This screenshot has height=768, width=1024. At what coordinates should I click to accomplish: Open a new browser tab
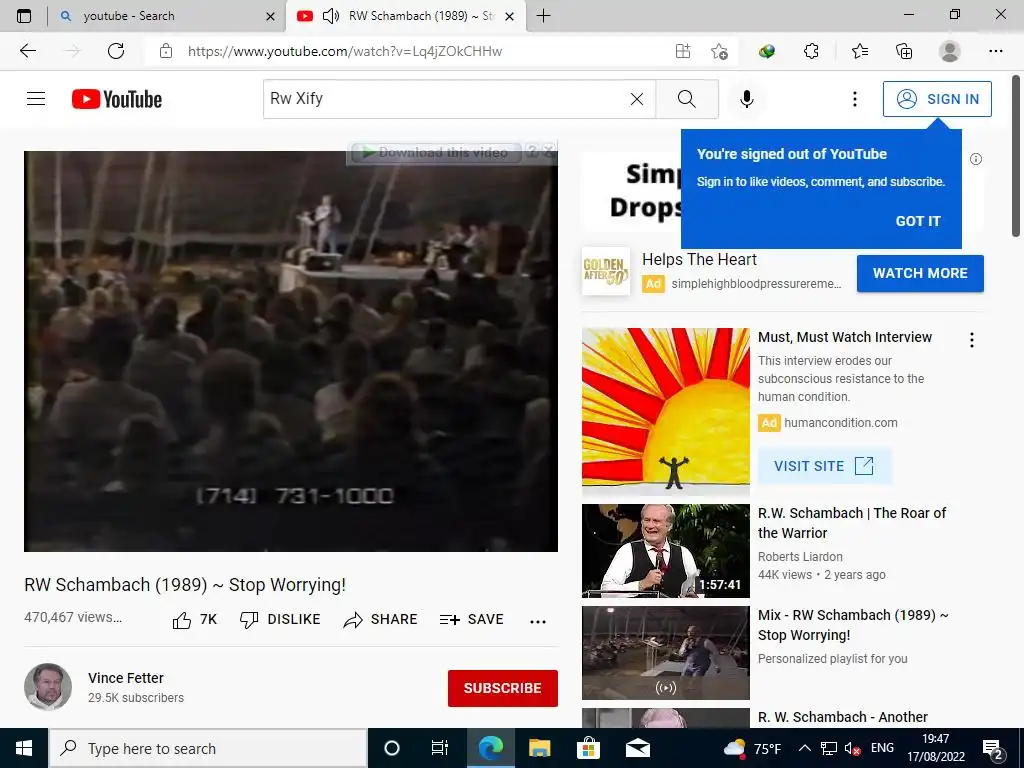pos(543,16)
